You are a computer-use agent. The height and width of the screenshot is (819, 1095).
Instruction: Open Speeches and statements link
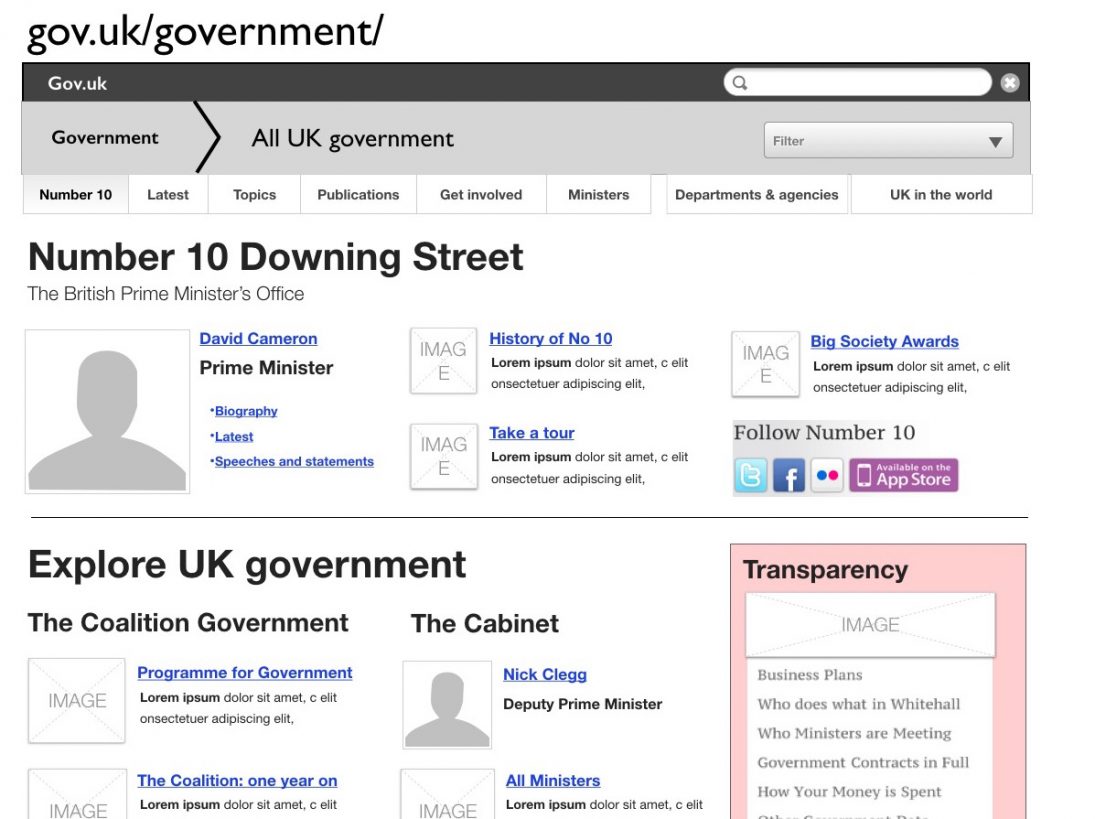294,462
